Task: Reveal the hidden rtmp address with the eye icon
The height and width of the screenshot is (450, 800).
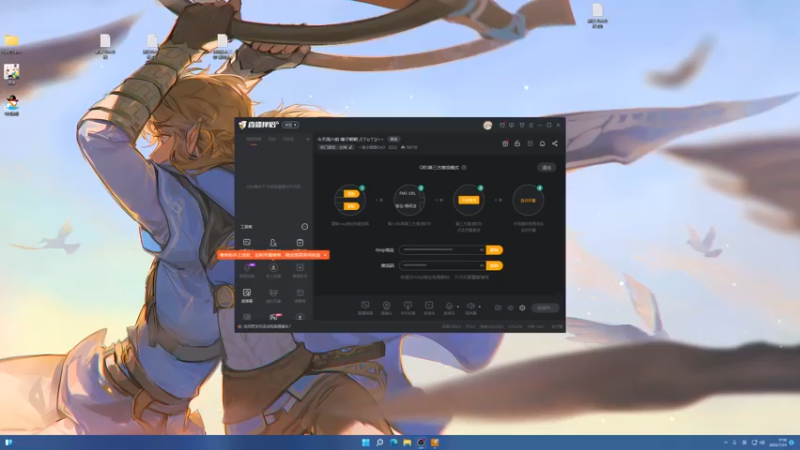Action: coord(482,250)
